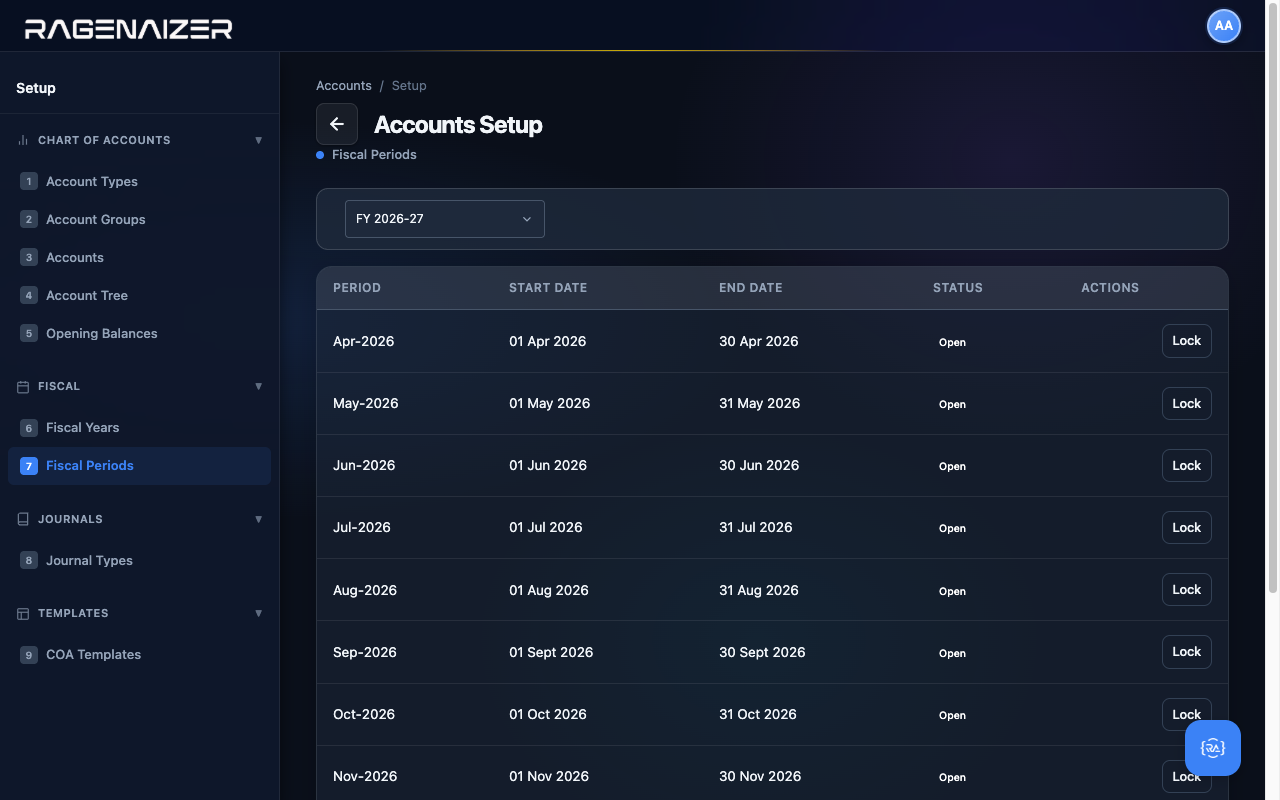Click the Accounts breadcrumb link
Viewport: 1280px width, 800px height.
[344, 86]
